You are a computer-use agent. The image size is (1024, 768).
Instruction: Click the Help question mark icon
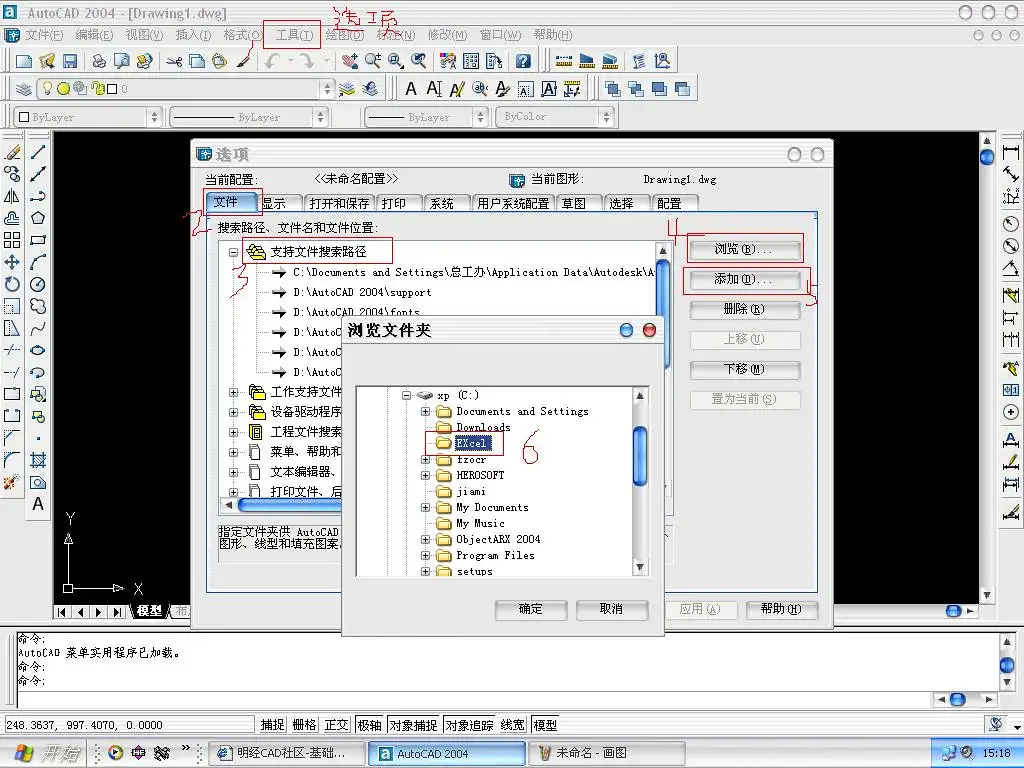[523, 61]
